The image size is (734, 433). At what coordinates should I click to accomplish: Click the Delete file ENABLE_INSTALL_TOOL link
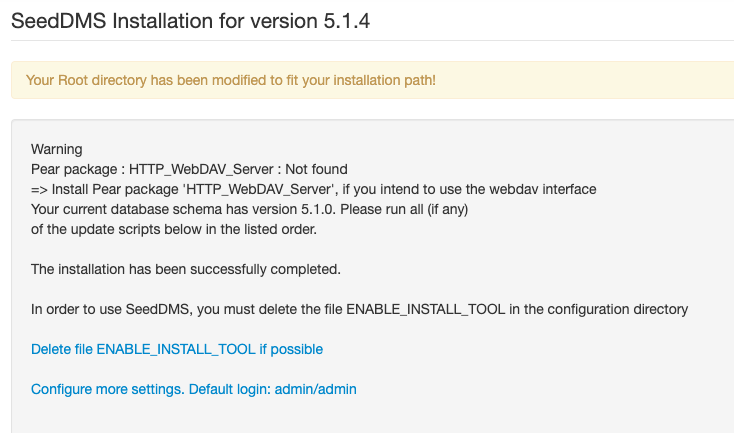pyautogui.click(x=176, y=349)
